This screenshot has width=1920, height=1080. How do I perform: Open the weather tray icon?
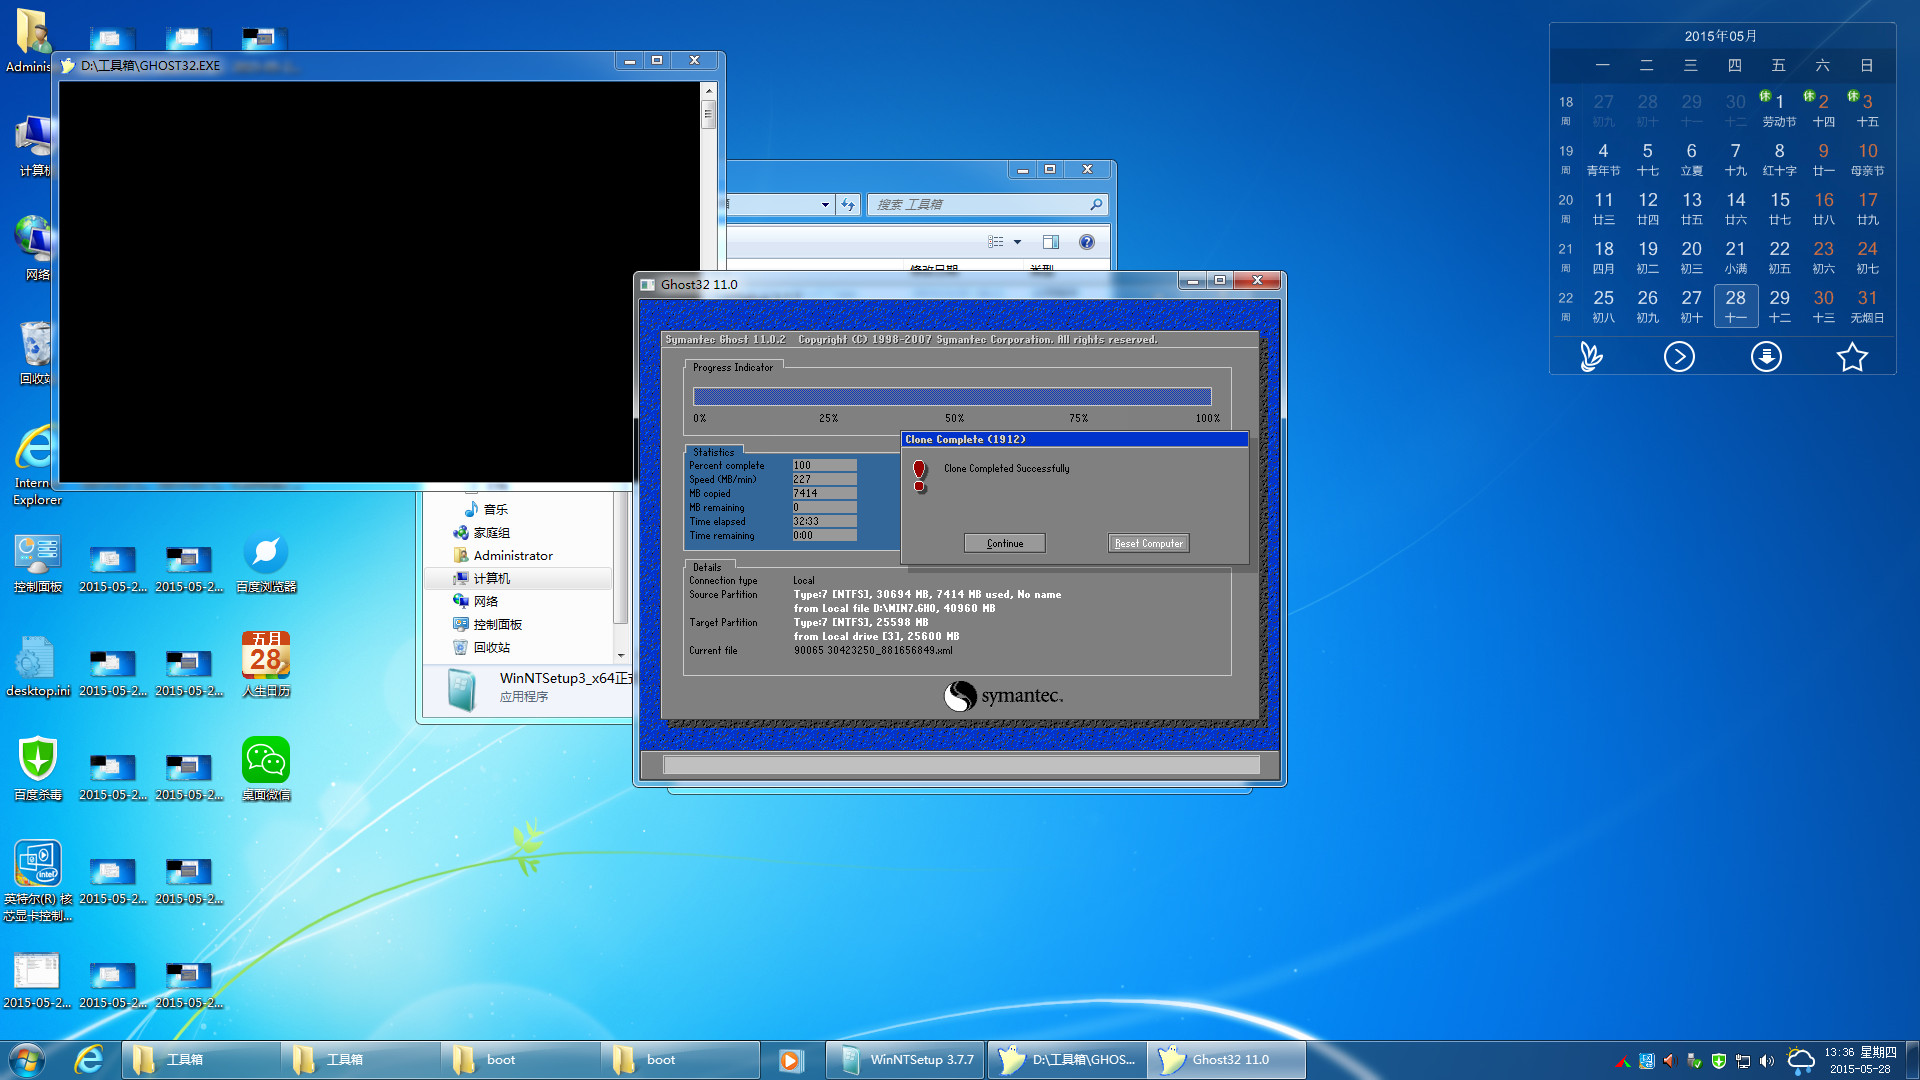tap(1800, 1061)
